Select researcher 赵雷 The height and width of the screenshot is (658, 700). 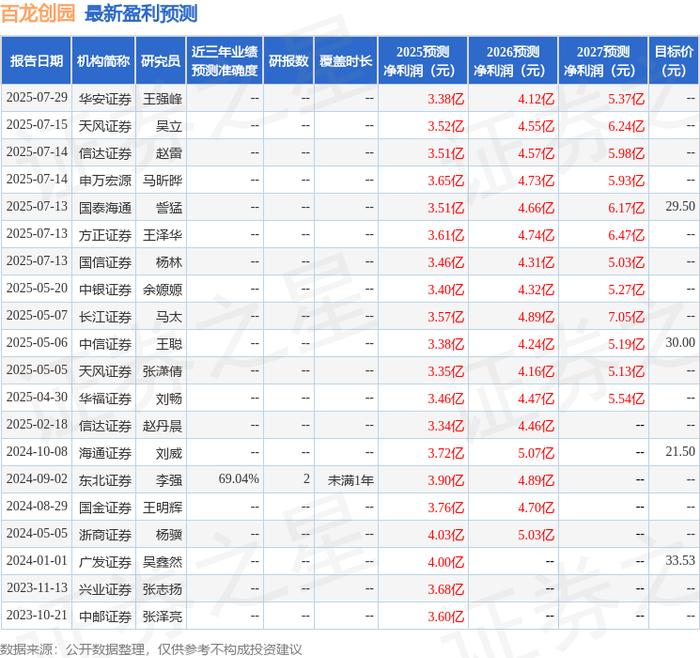click(169, 153)
